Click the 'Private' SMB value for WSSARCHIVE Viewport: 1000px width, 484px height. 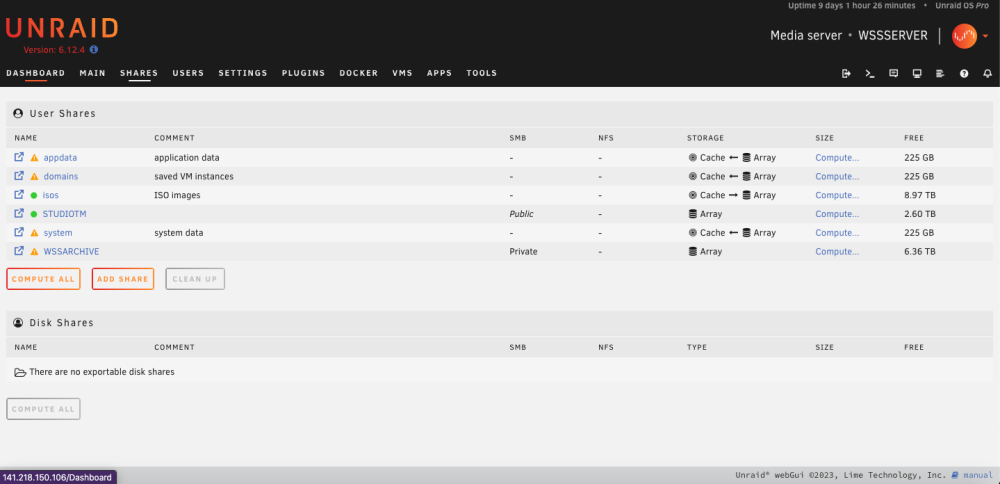click(524, 252)
